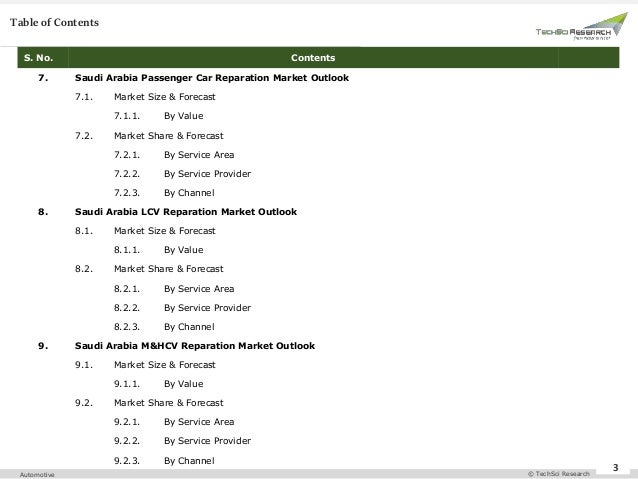This screenshot has width=638, height=479.
Task: Click 8.2.3 By Channel entry
Action: tap(189, 327)
